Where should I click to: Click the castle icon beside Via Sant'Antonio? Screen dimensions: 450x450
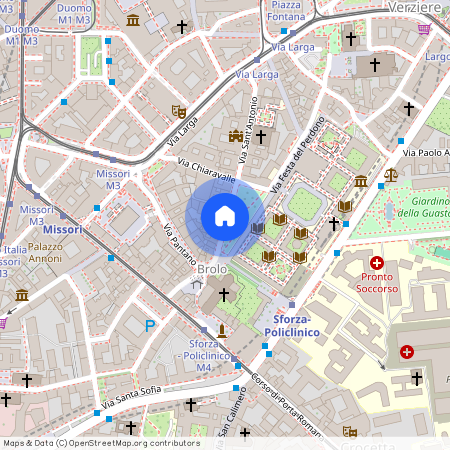tap(236, 136)
